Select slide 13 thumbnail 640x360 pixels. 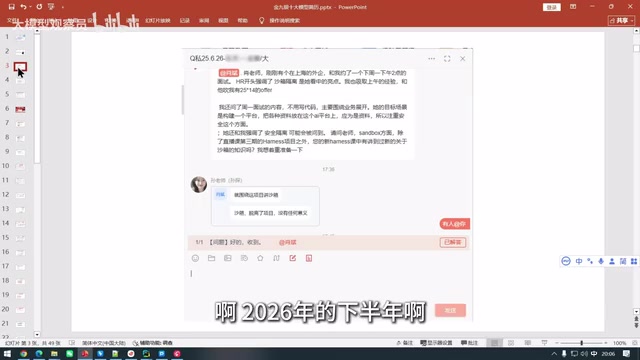click(x=20, y=209)
